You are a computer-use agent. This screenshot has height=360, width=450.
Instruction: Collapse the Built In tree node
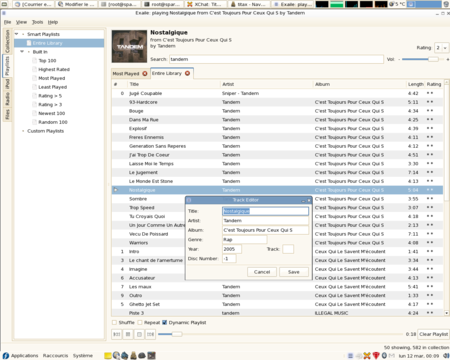click(x=22, y=52)
